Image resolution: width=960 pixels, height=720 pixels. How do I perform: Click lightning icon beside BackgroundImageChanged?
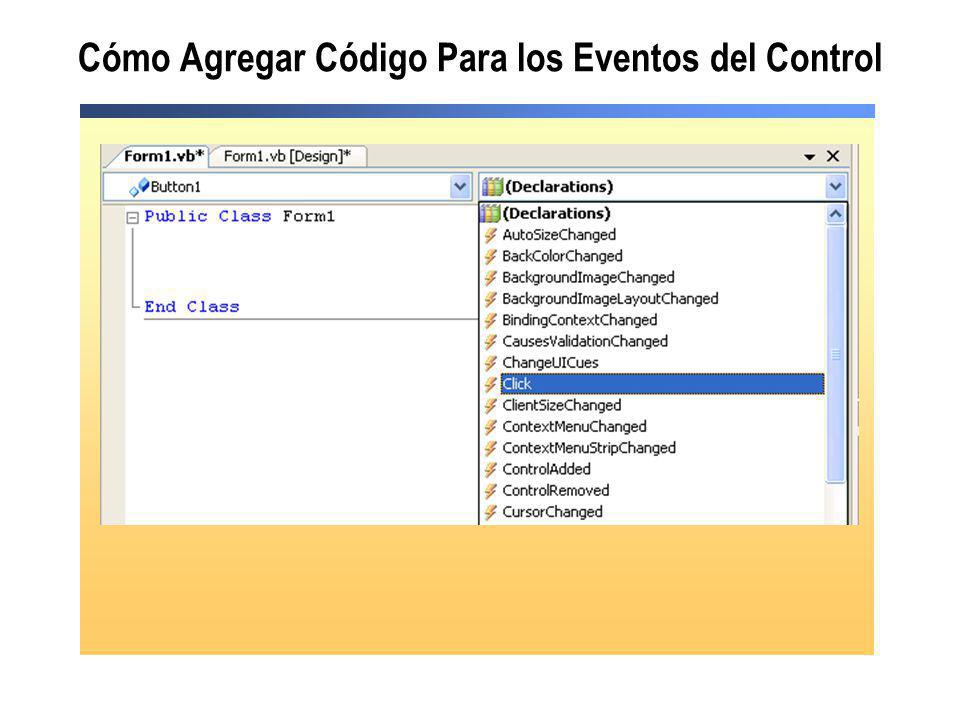[490, 277]
